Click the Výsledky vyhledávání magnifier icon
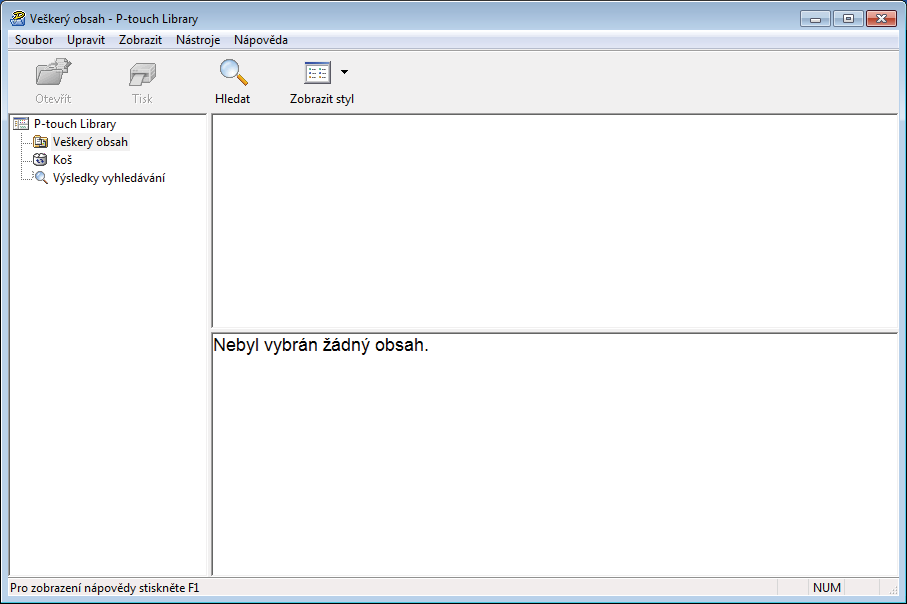Screen dimensions: 907x604 [x=40, y=178]
